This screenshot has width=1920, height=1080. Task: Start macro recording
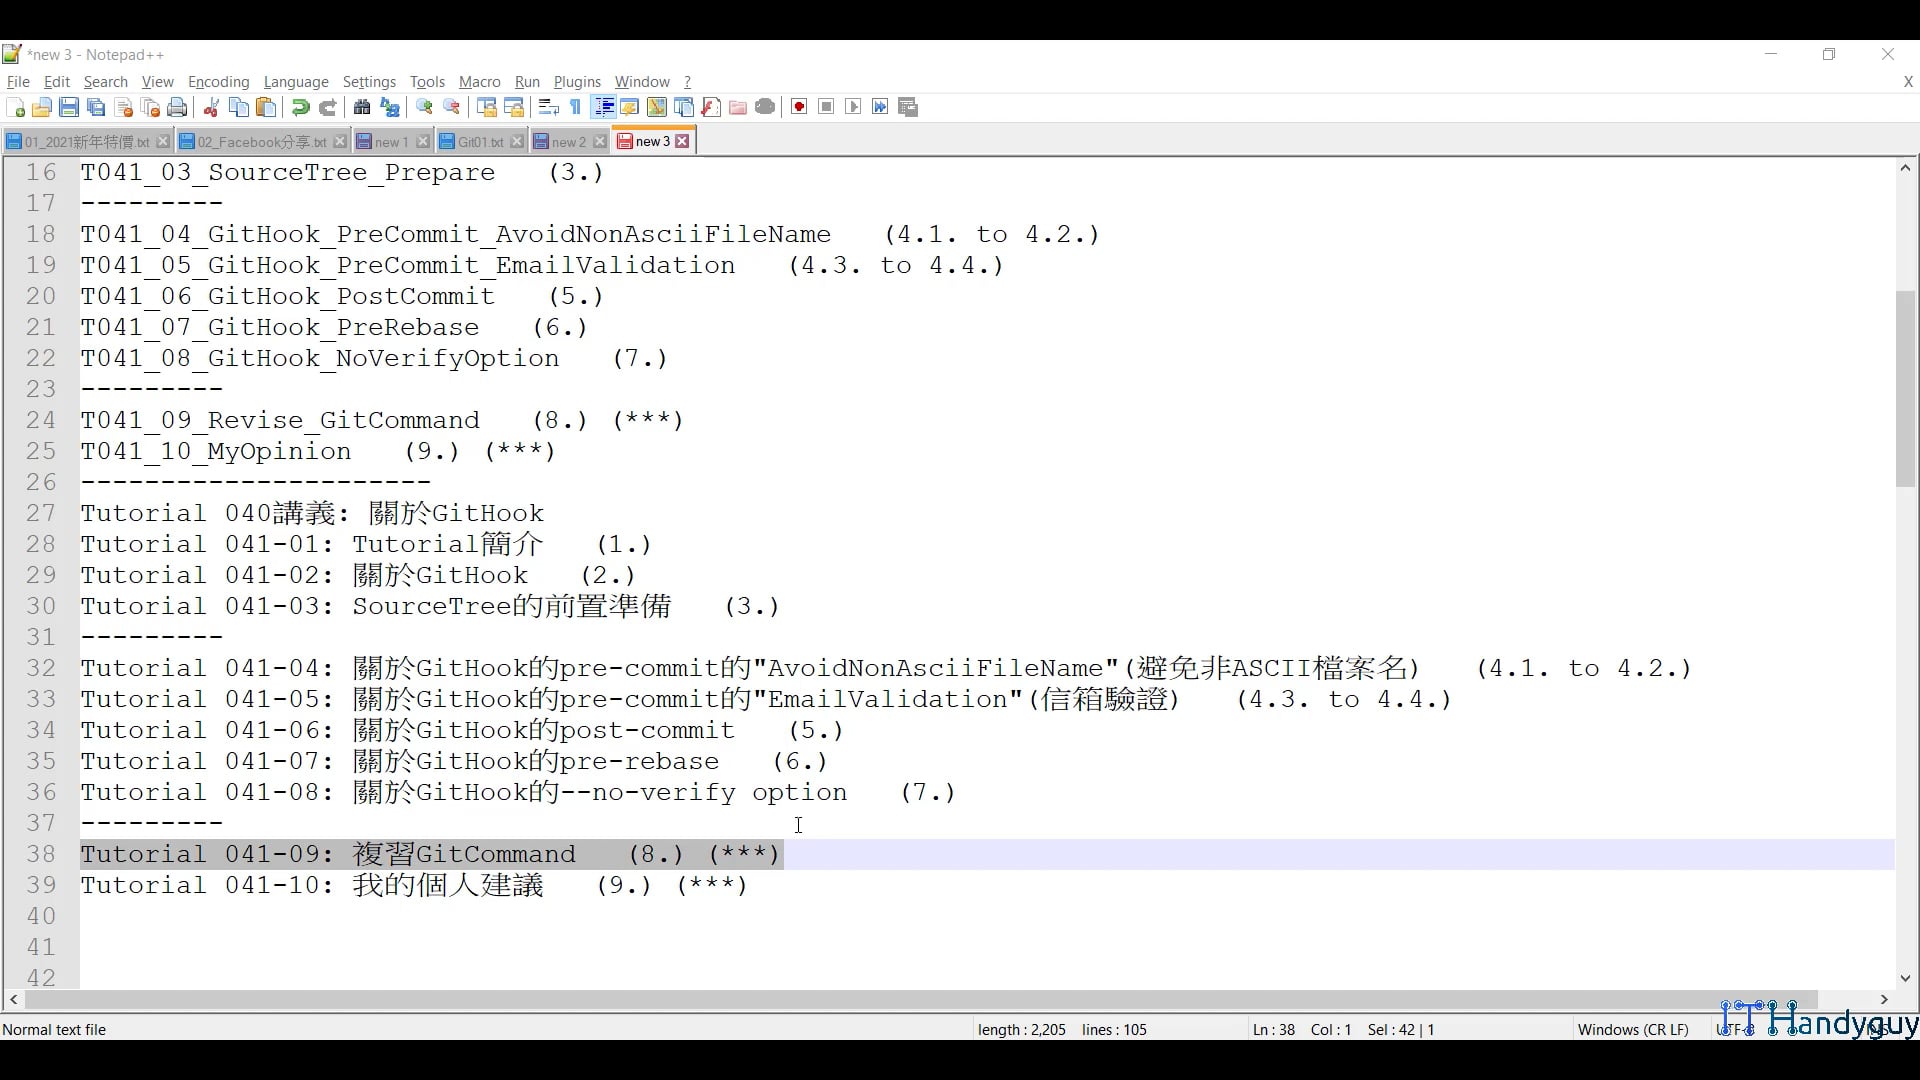click(x=799, y=107)
